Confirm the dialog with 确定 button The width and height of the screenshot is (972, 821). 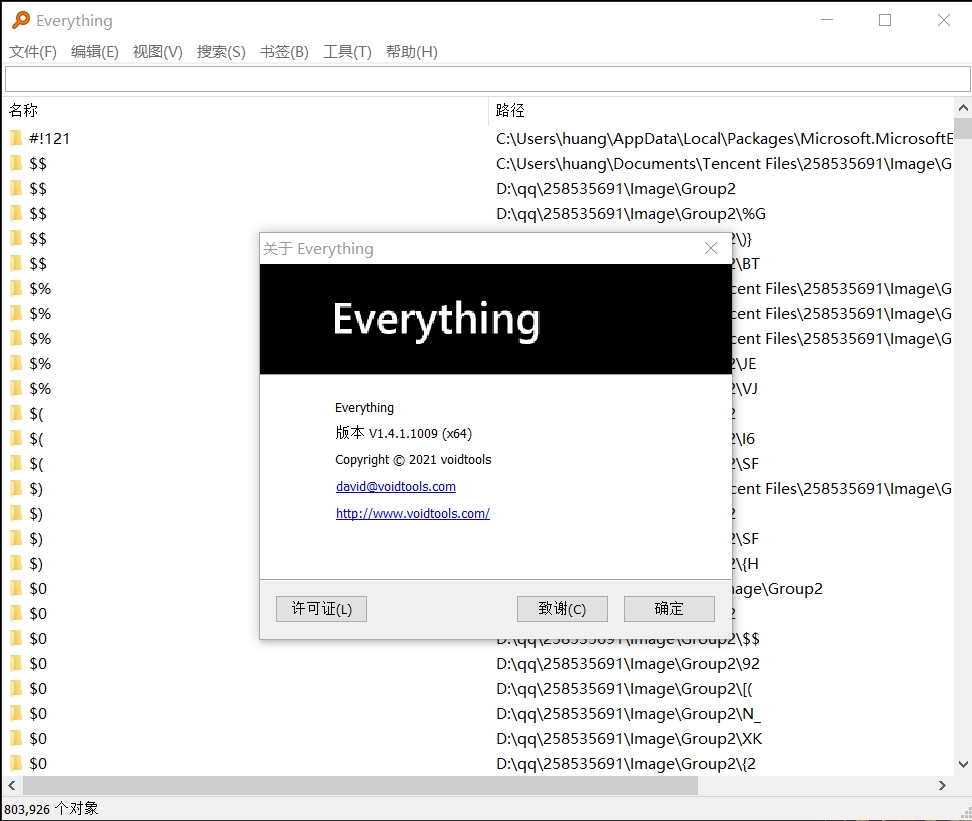coord(669,608)
